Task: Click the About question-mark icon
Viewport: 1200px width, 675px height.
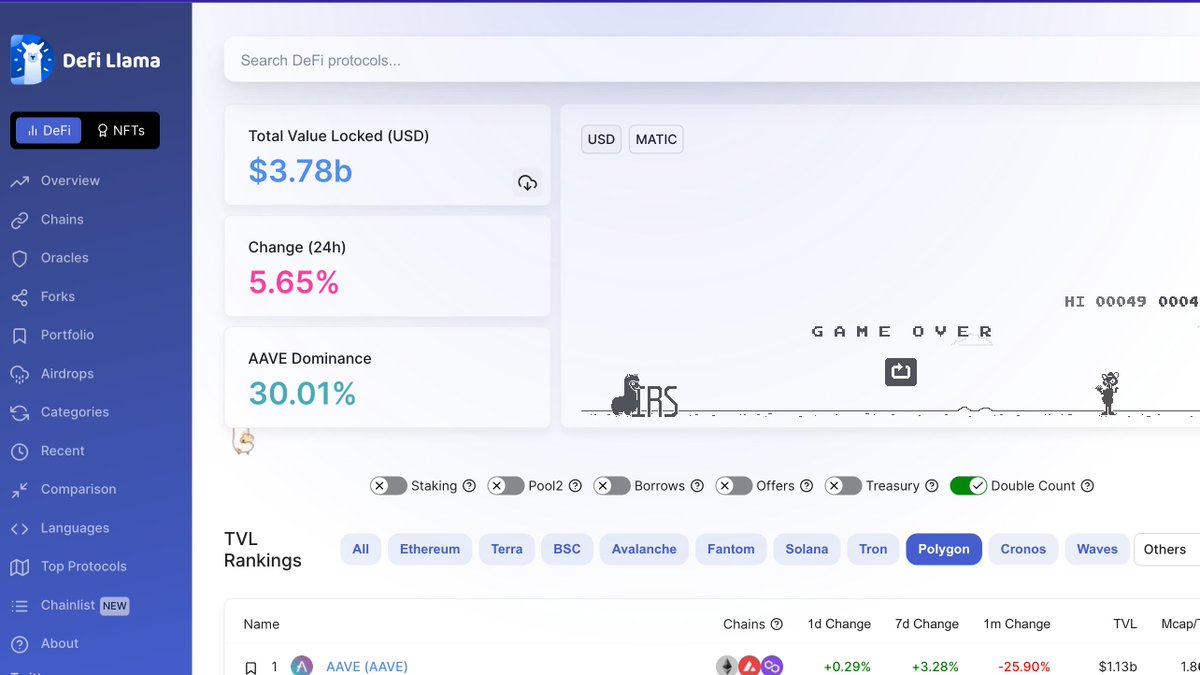Action: coord(20,644)
